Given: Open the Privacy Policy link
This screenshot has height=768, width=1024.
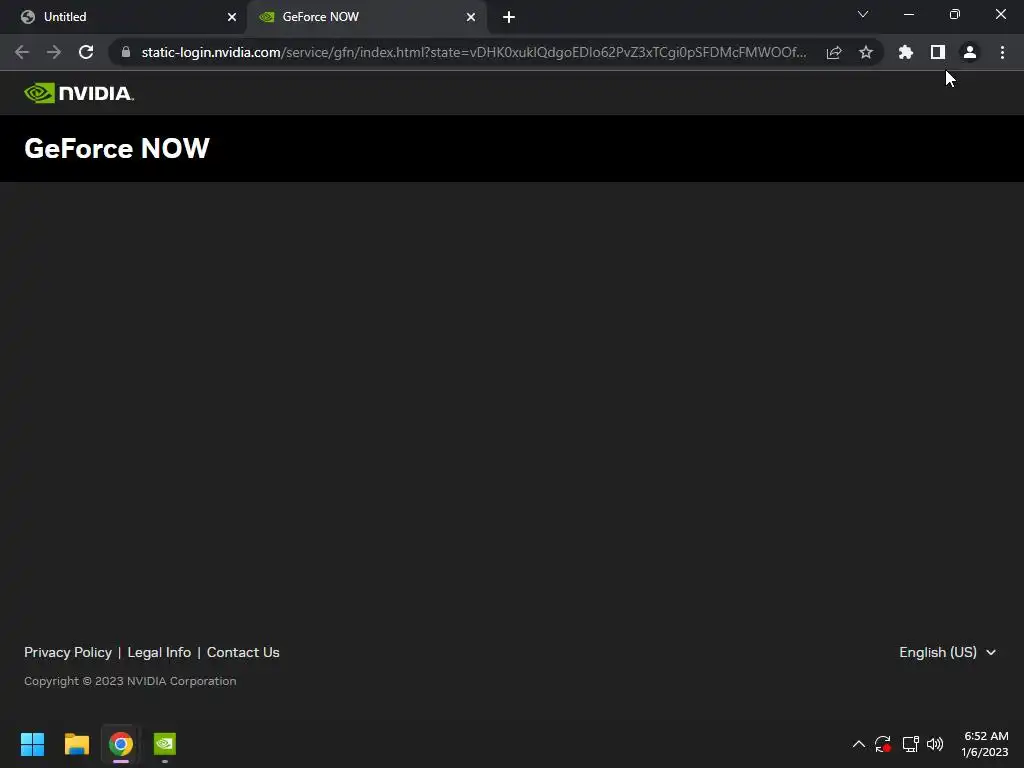Looking at the screenshot, I should 68,652.
